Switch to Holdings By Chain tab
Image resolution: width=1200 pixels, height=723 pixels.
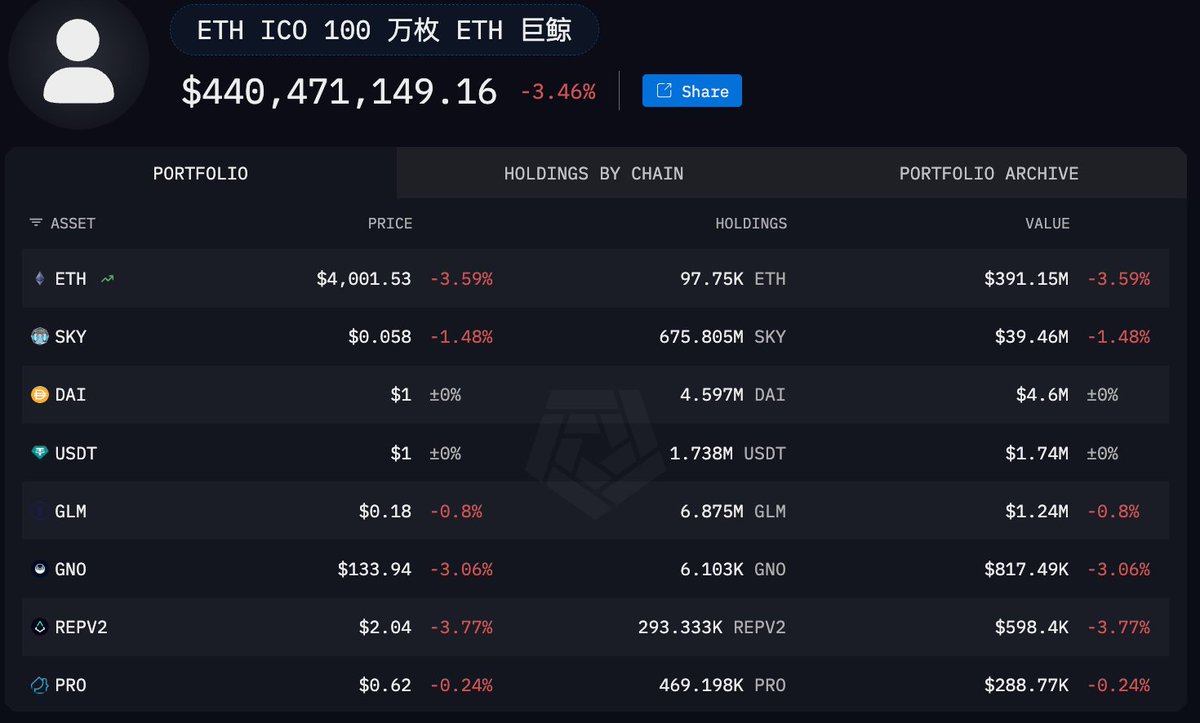tap(594, 173)
